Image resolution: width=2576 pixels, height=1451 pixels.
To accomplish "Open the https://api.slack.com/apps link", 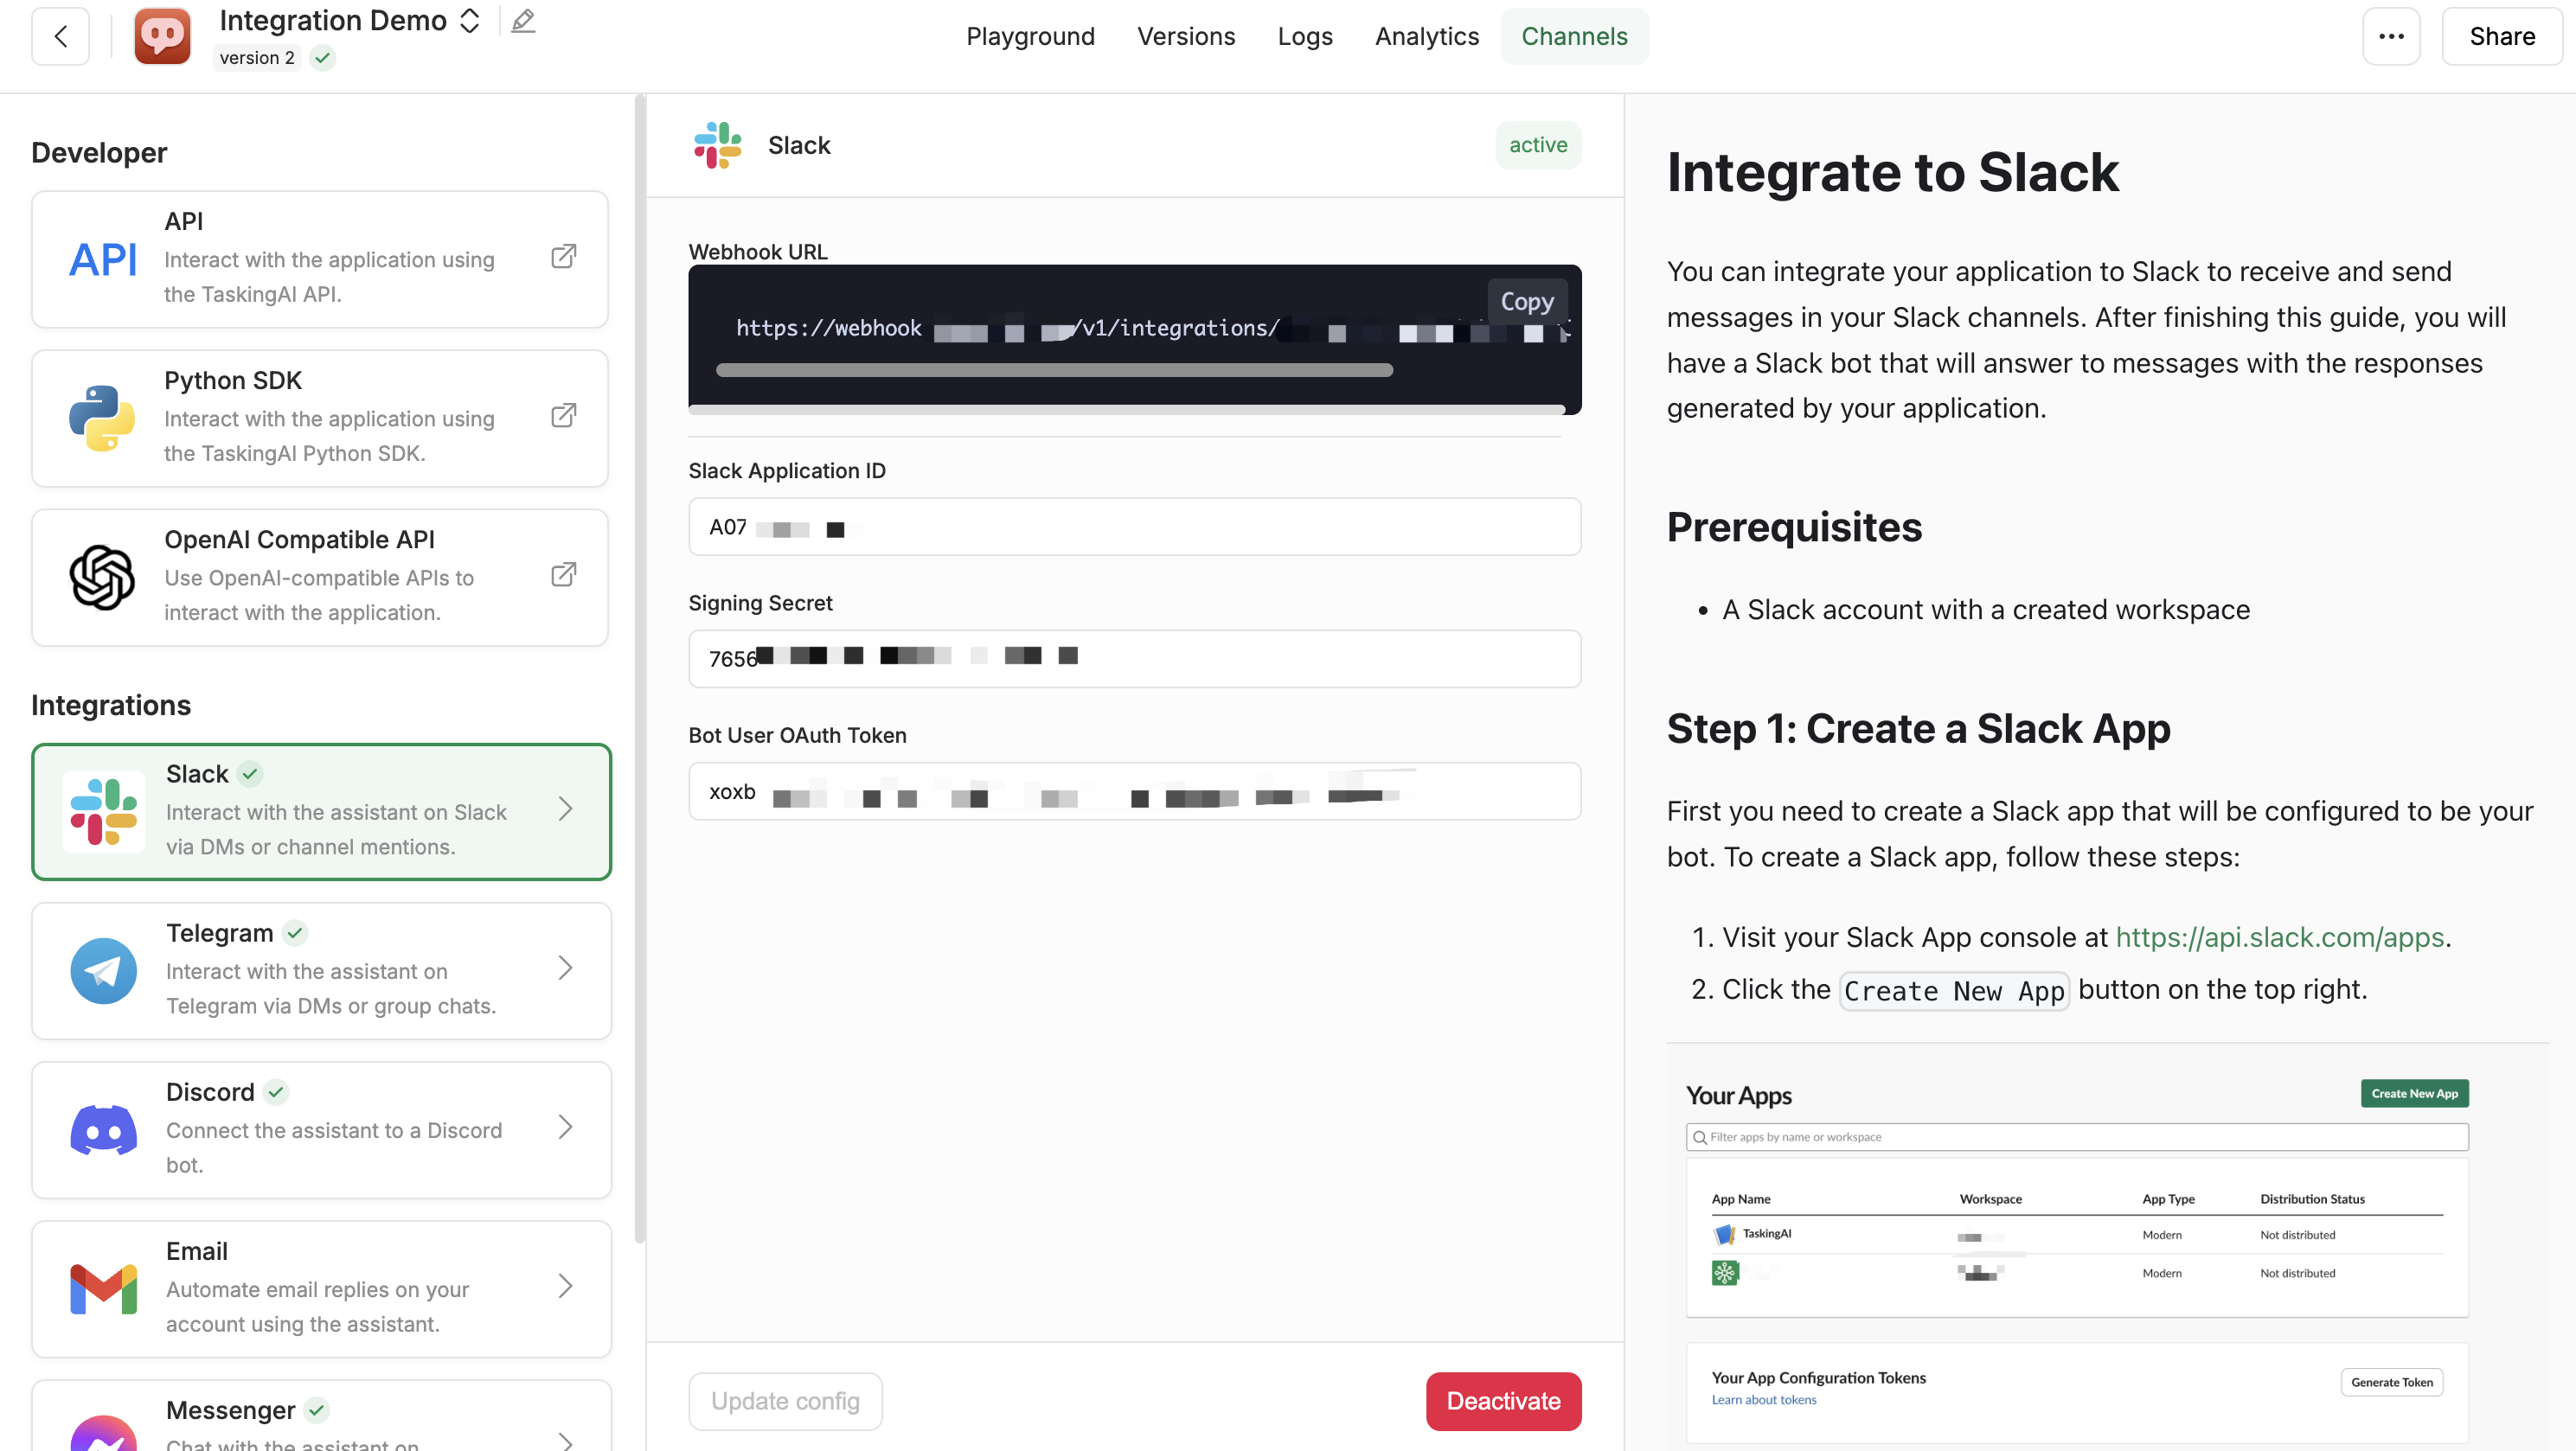I will pyautogui.click(x=2279, y=937).
